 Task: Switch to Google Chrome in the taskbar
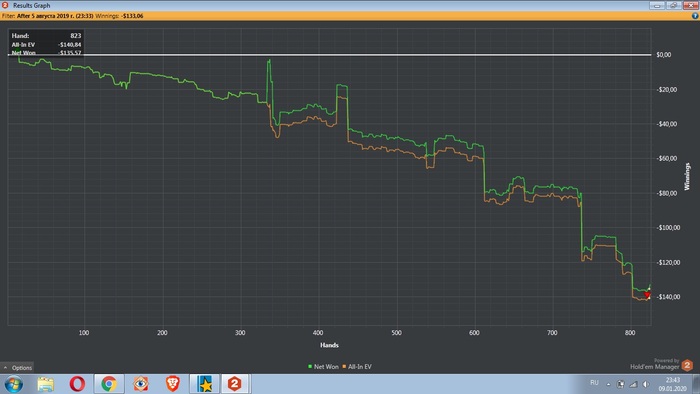click(x=109, y=384)
